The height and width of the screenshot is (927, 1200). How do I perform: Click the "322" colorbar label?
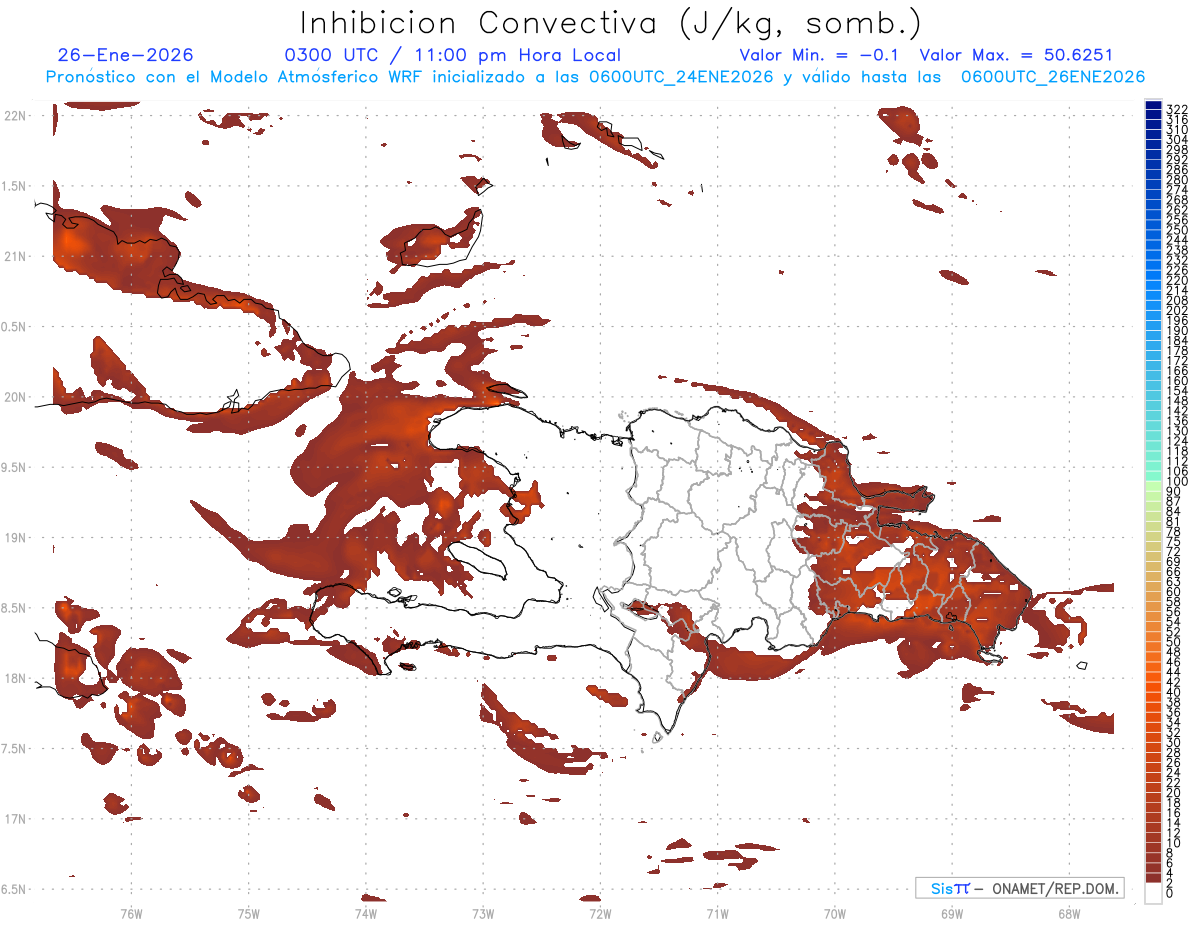pos(1176,109)
